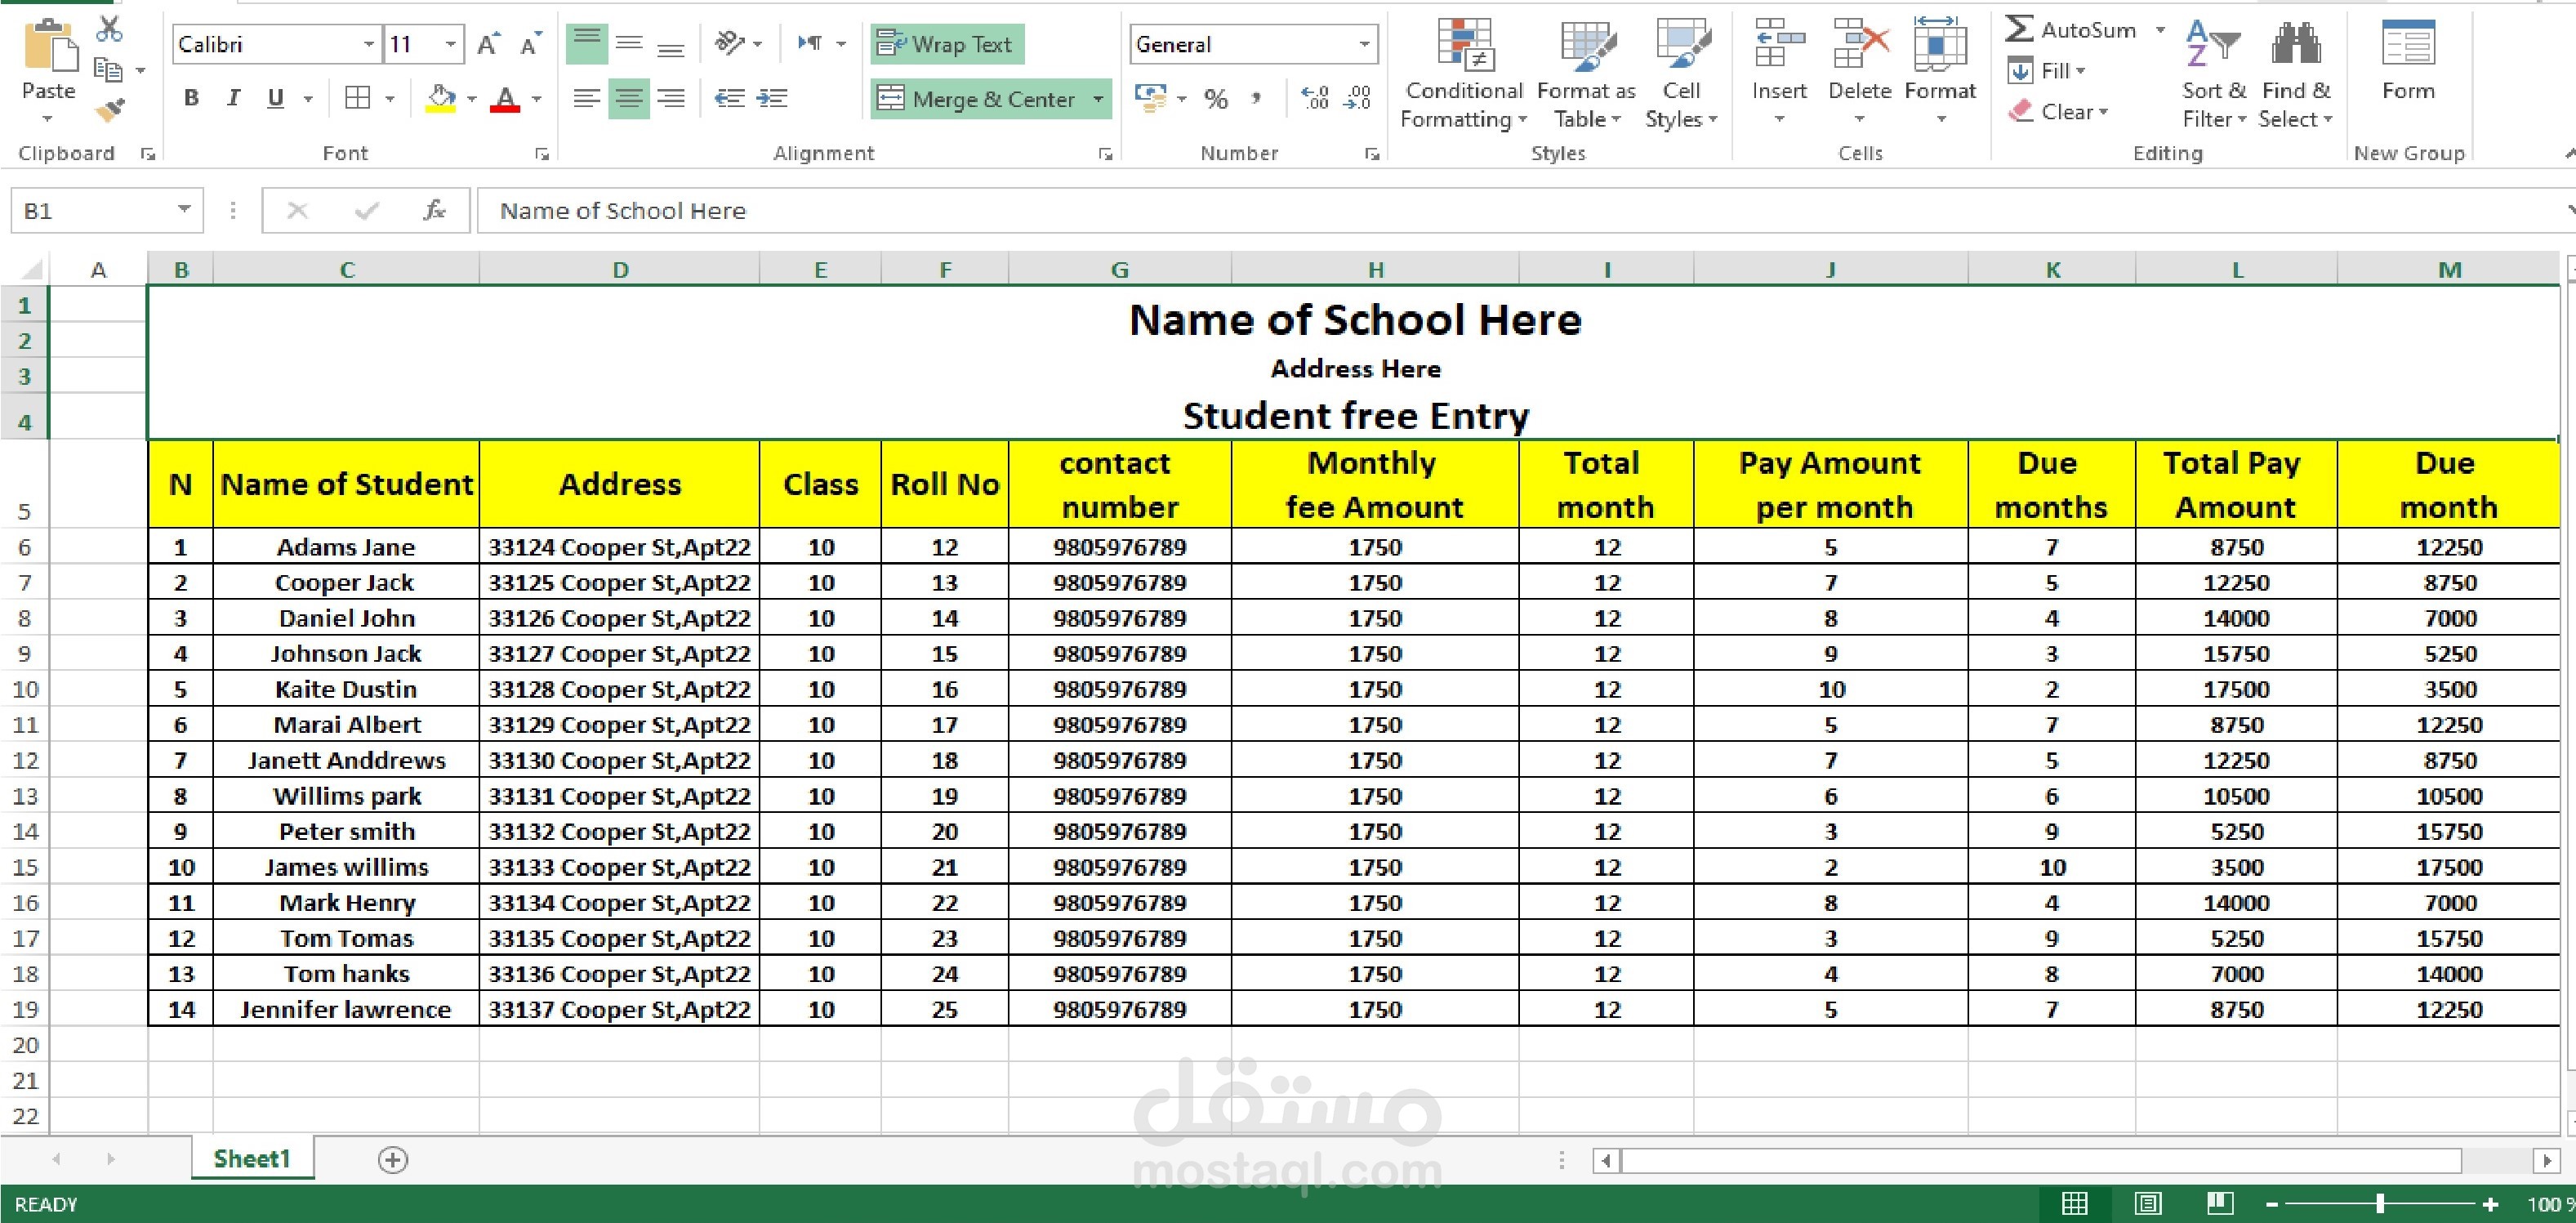
Task: Click the Insert Function fx icon
Action: pos(434,210)
